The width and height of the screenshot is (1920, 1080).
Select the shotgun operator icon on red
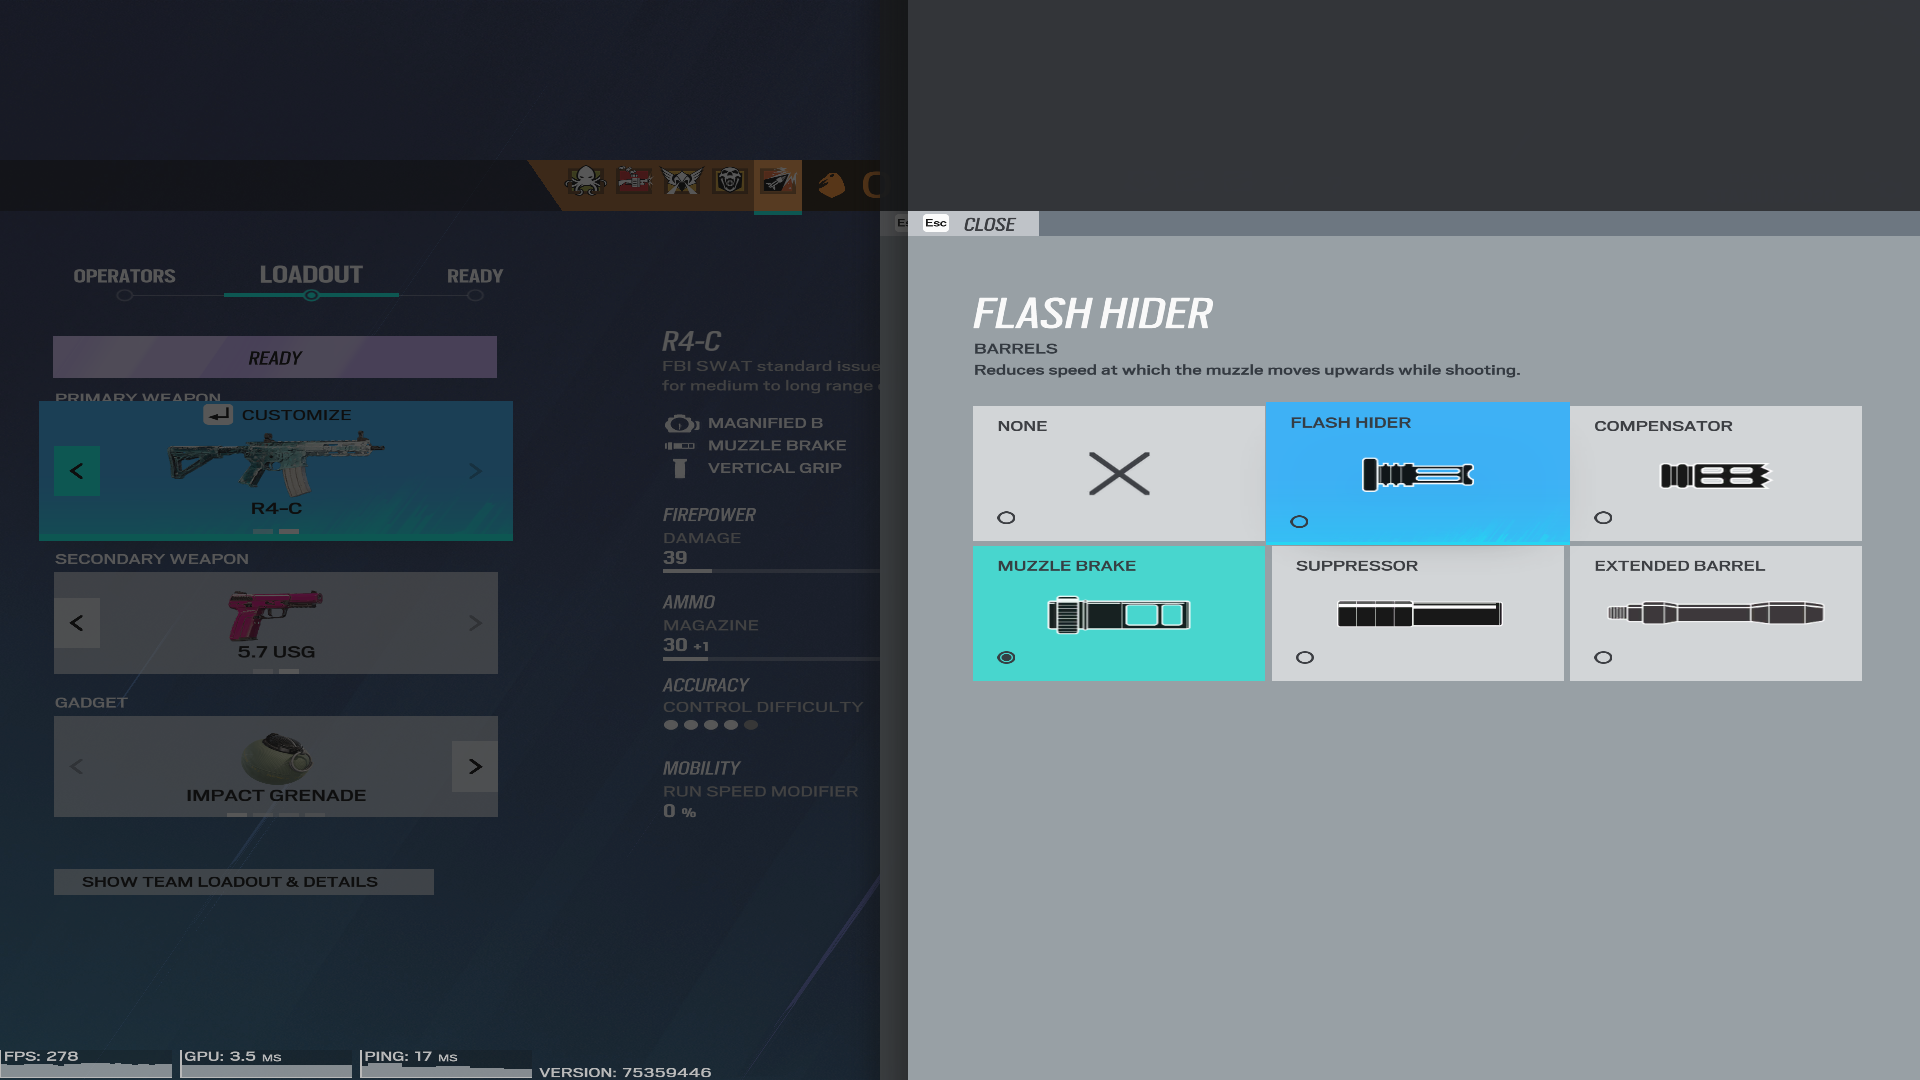(634, 181)
